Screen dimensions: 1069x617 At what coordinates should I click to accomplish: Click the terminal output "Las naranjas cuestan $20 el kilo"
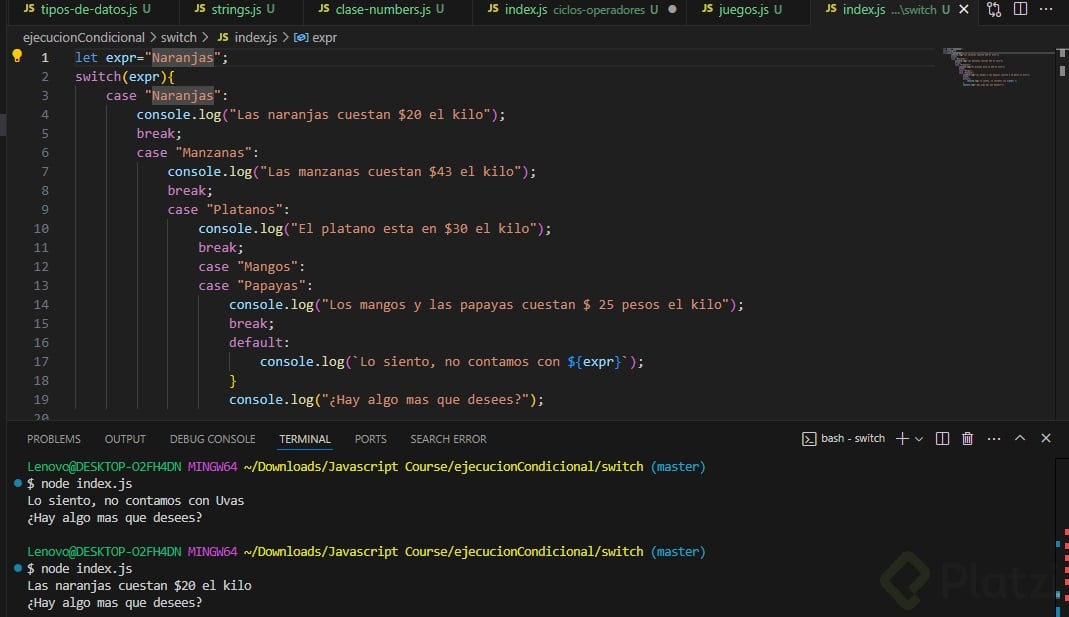139,586
